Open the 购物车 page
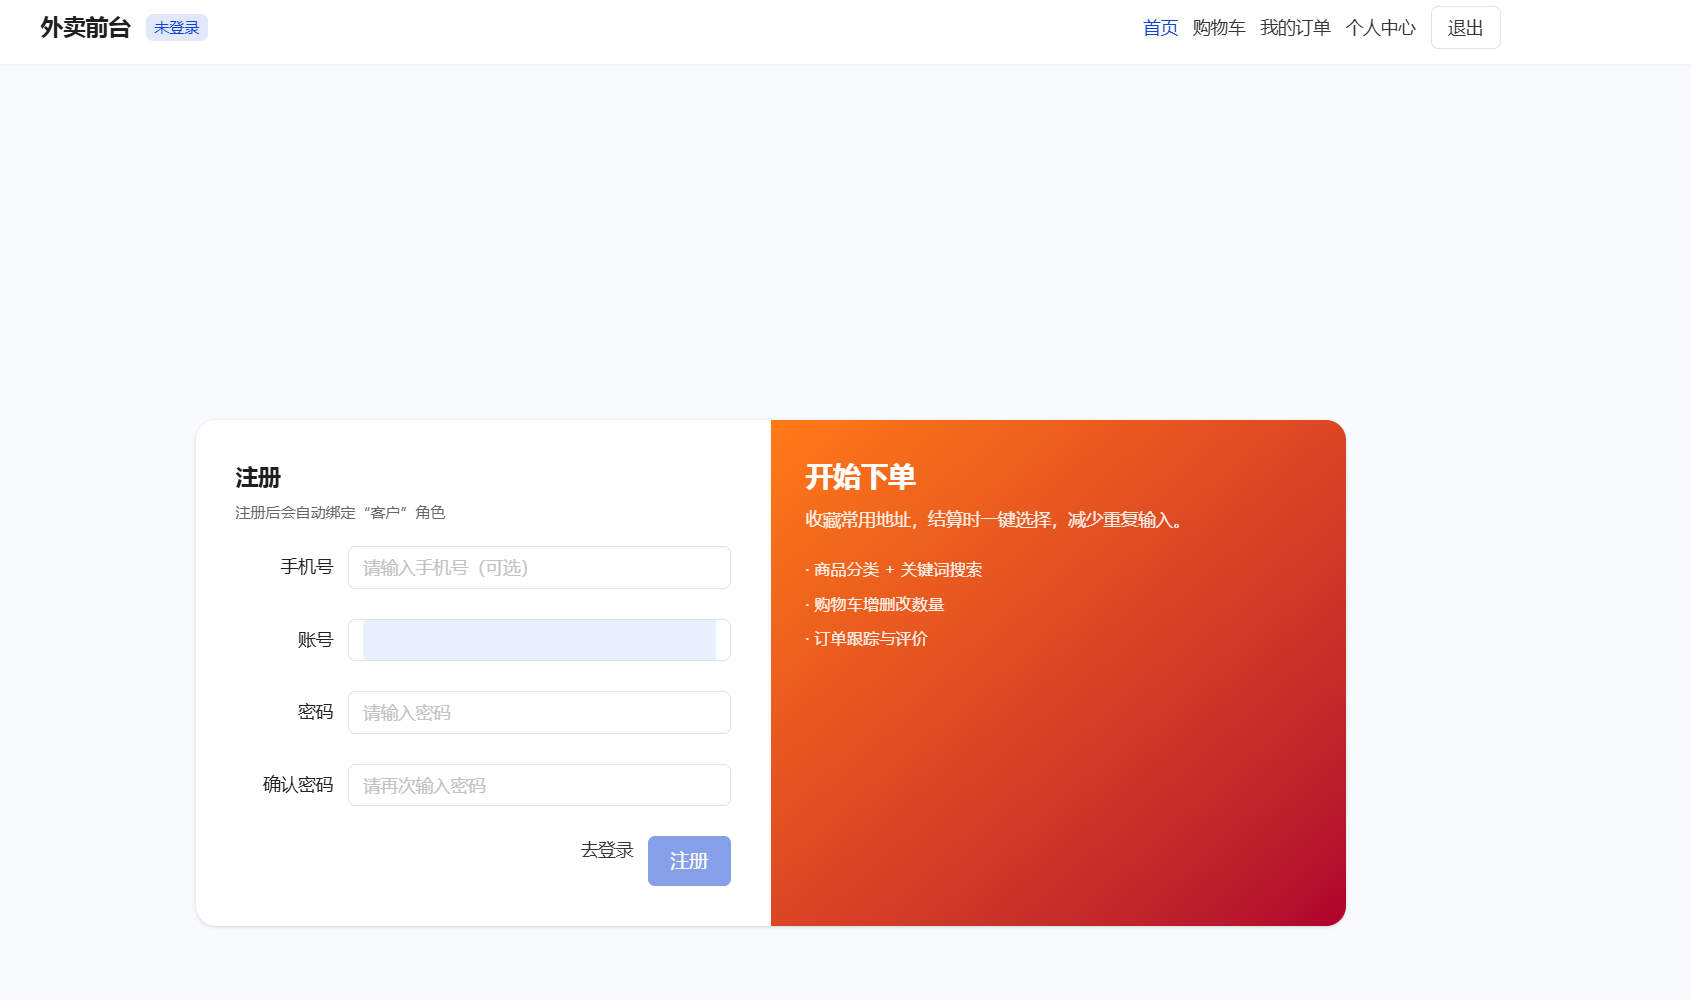 pyautogui.click(x=1218, y=28)
